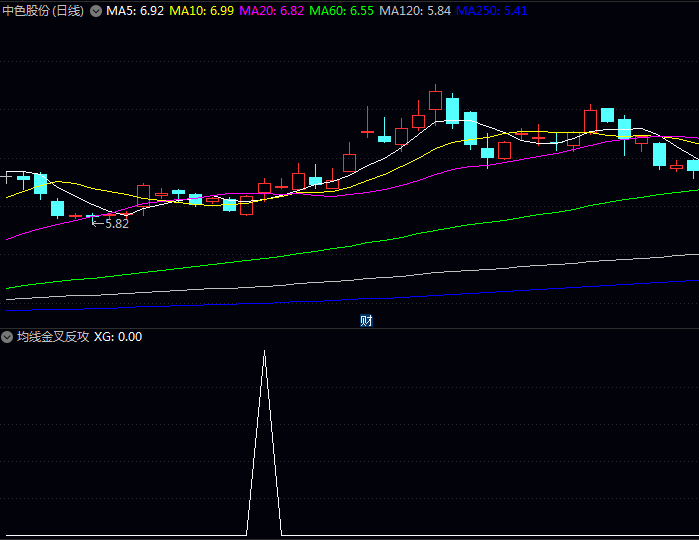Screen dimensions: 699x540
Task: Expand the 均线金叉反攻 indicator dropdown arrow
Action: (x=8, y=337)
